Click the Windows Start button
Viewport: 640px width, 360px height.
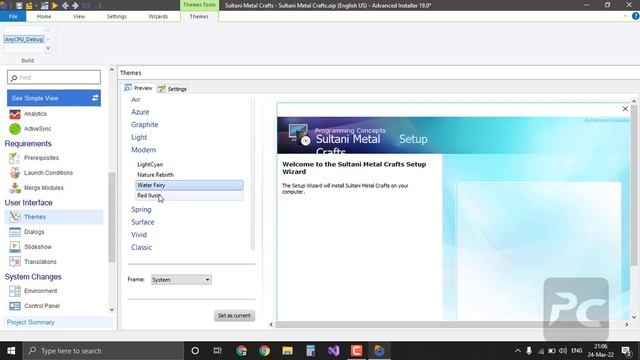(11, 351)
